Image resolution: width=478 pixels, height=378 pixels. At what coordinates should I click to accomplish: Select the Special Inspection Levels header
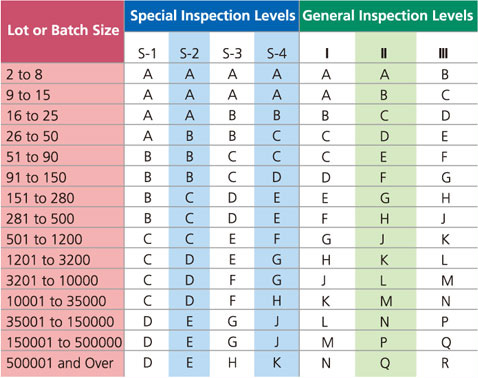[x=212, y=16]
